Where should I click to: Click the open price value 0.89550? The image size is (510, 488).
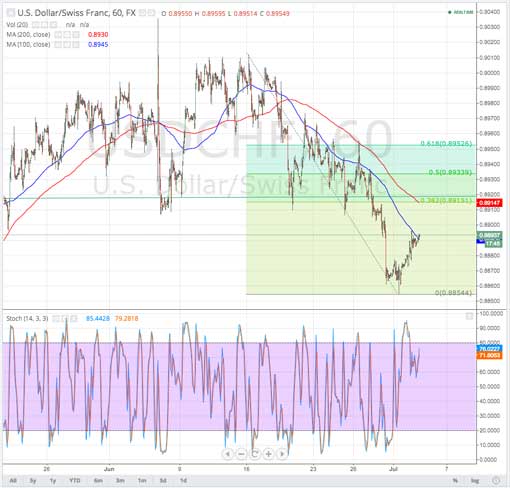(180, 14)
